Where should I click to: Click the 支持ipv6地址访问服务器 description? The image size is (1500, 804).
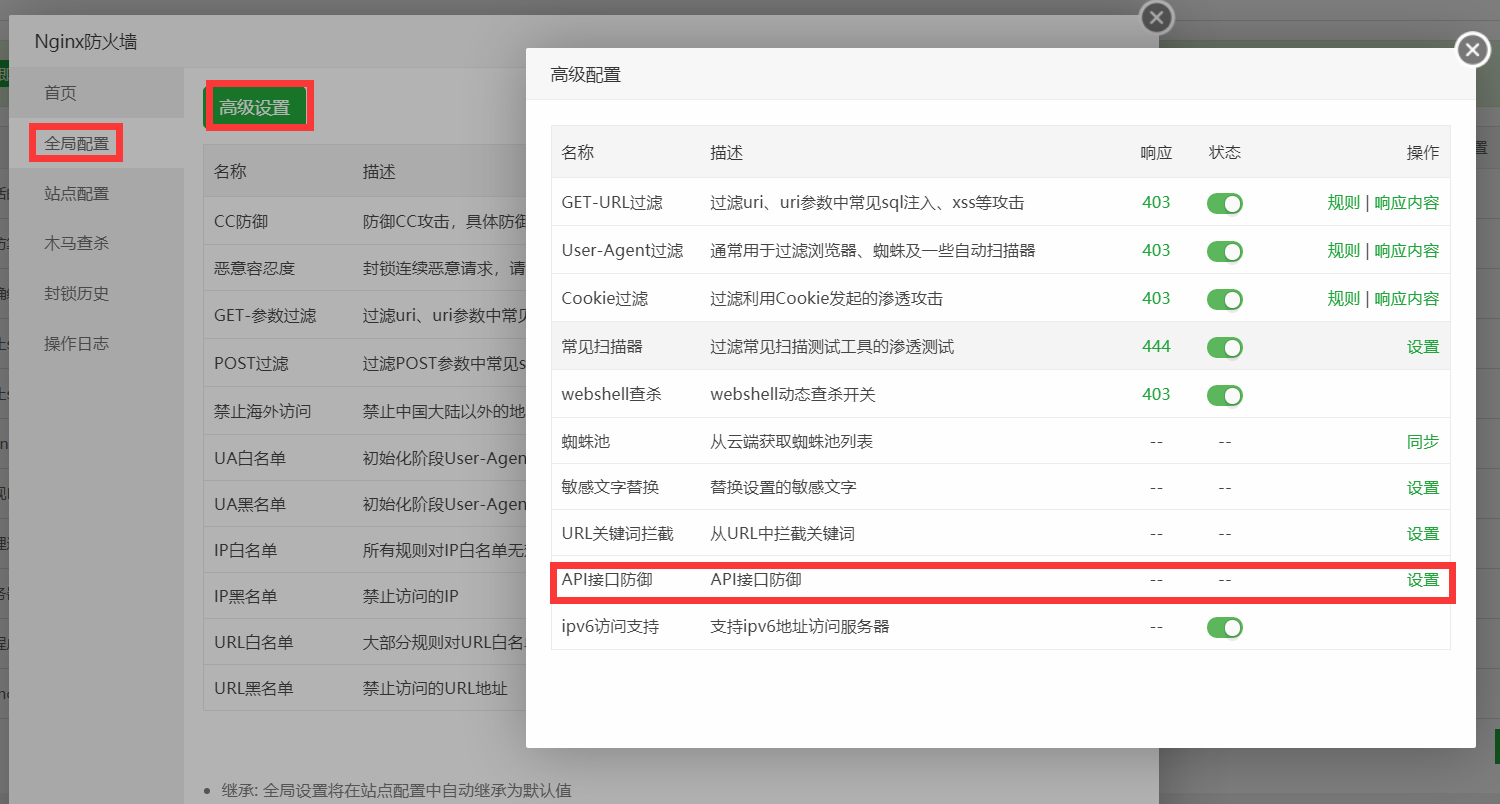800,627
